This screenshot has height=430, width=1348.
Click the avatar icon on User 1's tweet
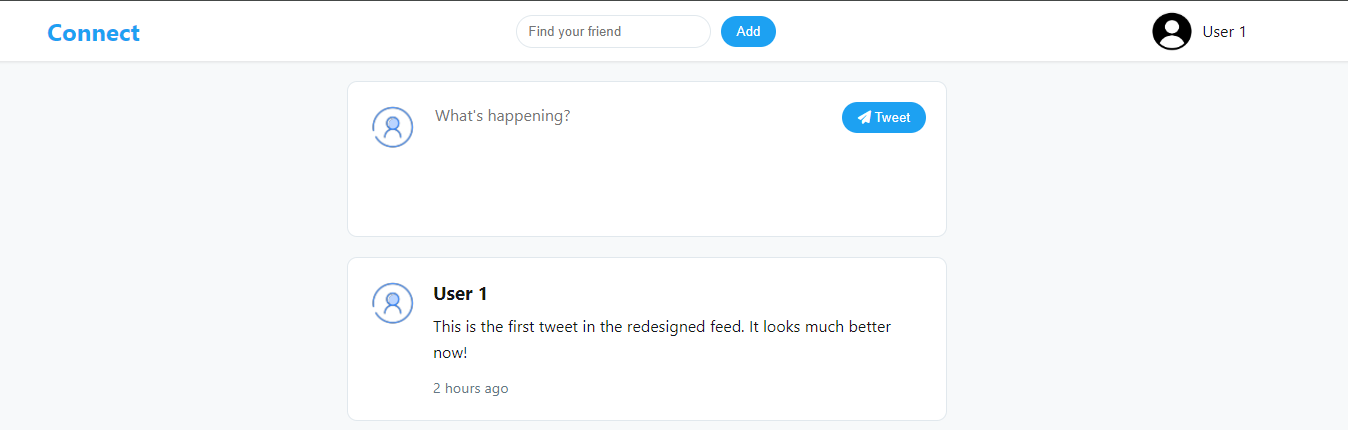point(393,303)
